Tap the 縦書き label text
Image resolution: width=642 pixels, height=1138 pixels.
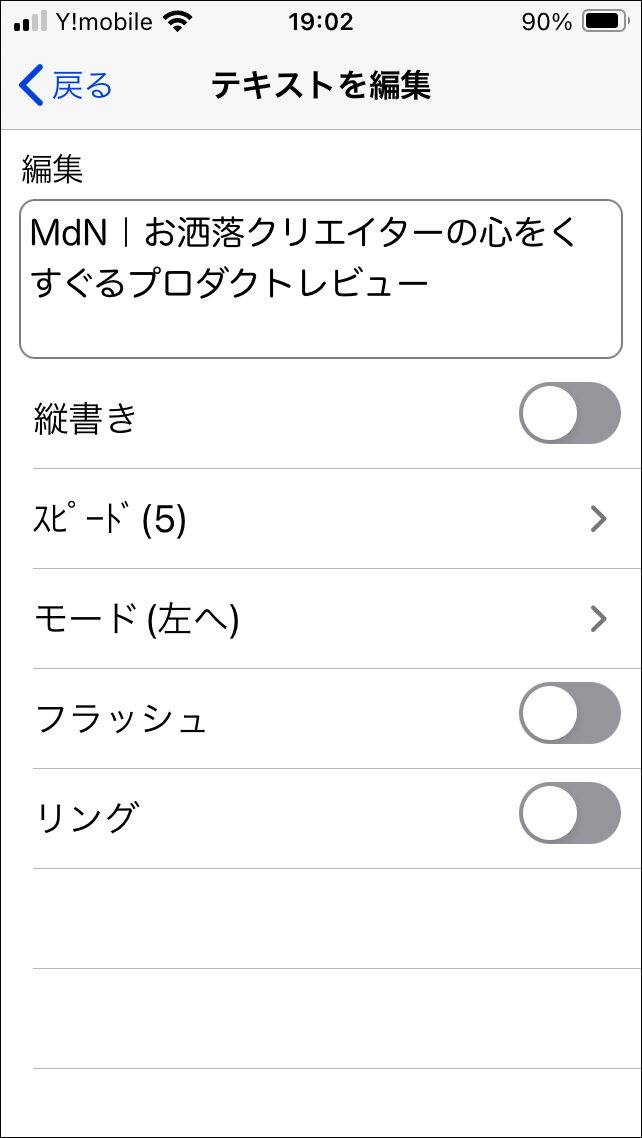click(85, 418)
